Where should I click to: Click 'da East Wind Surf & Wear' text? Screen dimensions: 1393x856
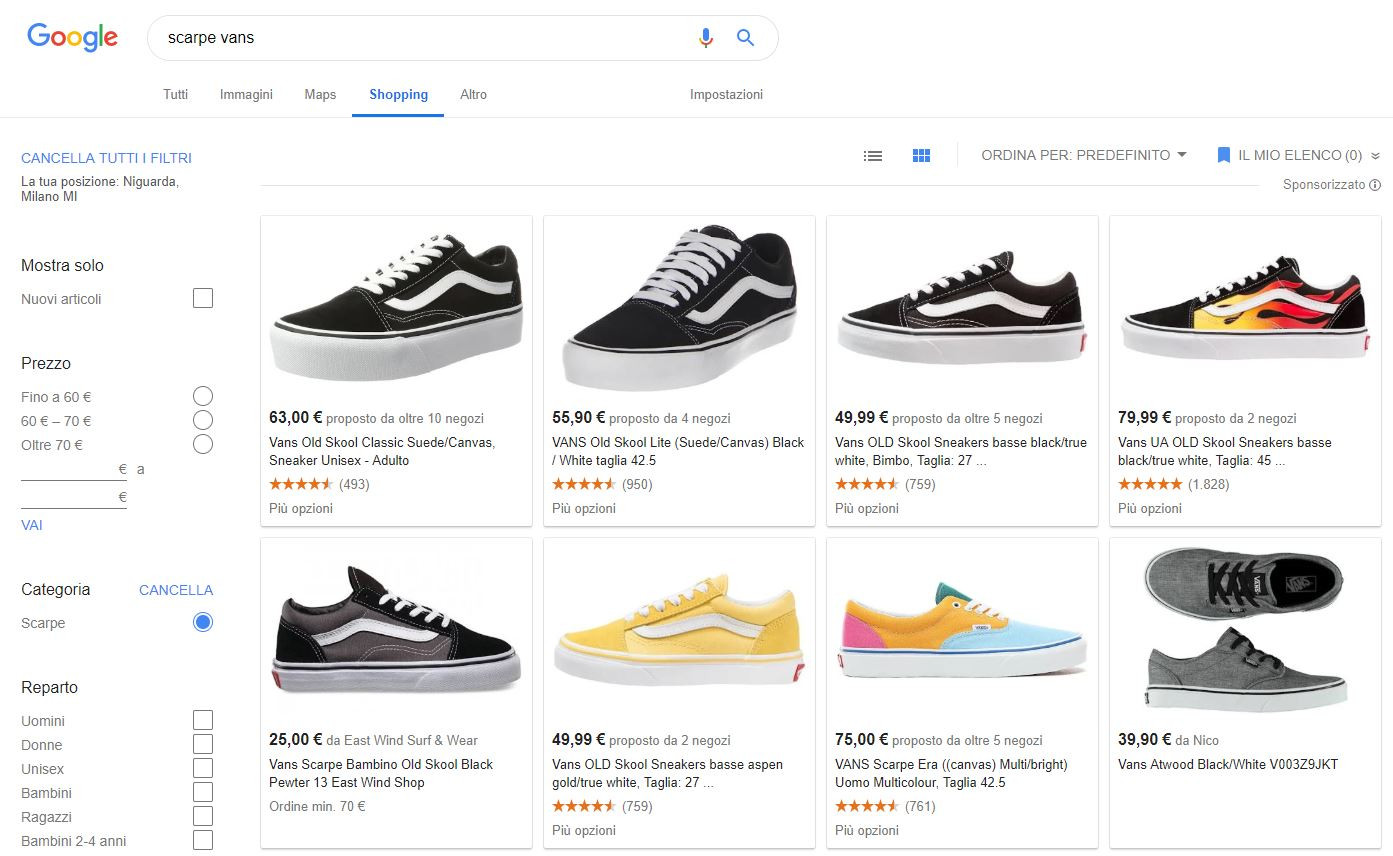coord(402,740)
